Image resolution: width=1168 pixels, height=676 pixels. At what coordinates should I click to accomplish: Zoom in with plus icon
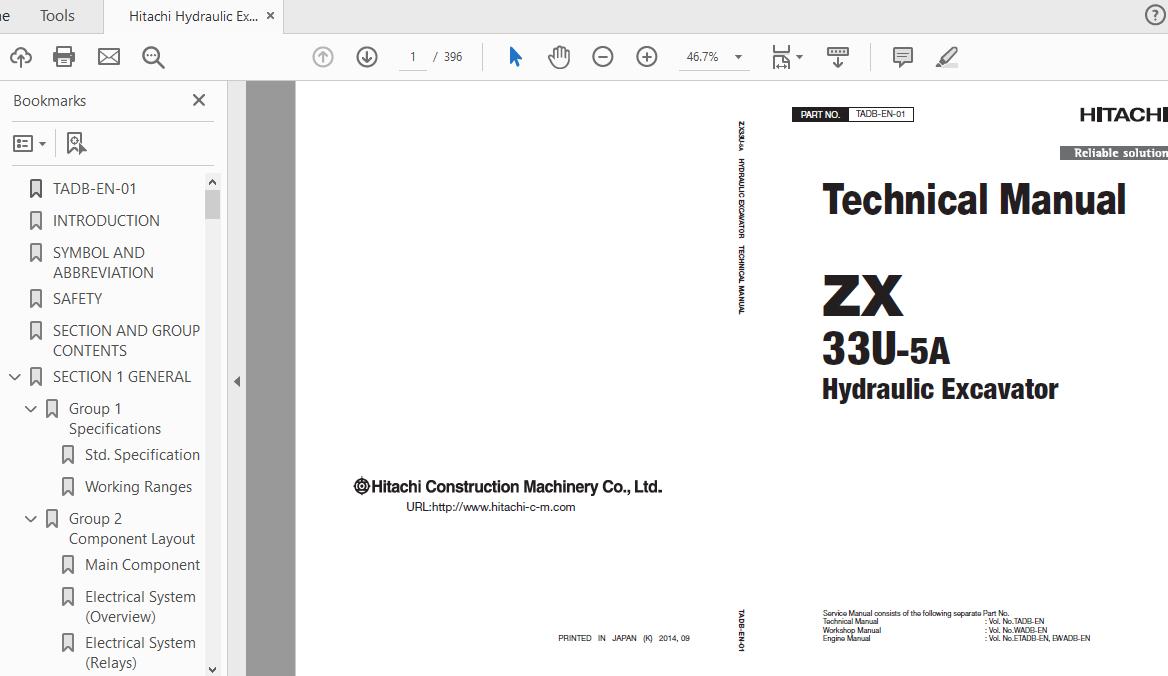(647, 57)
